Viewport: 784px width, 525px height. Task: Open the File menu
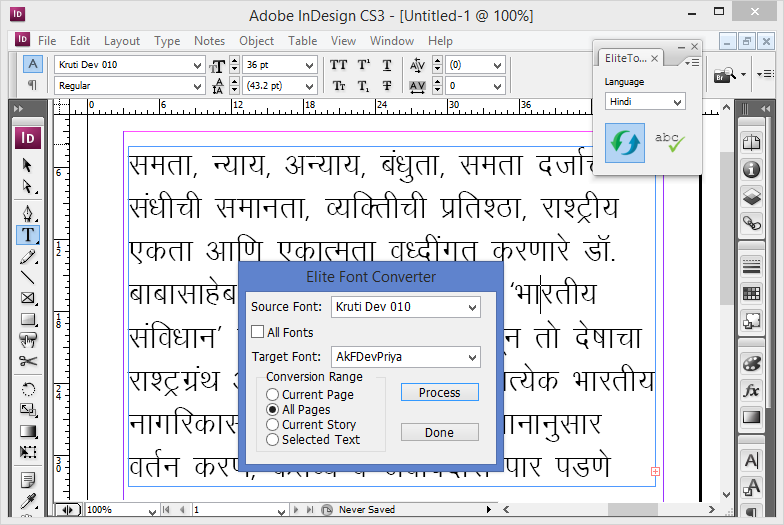coord(47,41)
